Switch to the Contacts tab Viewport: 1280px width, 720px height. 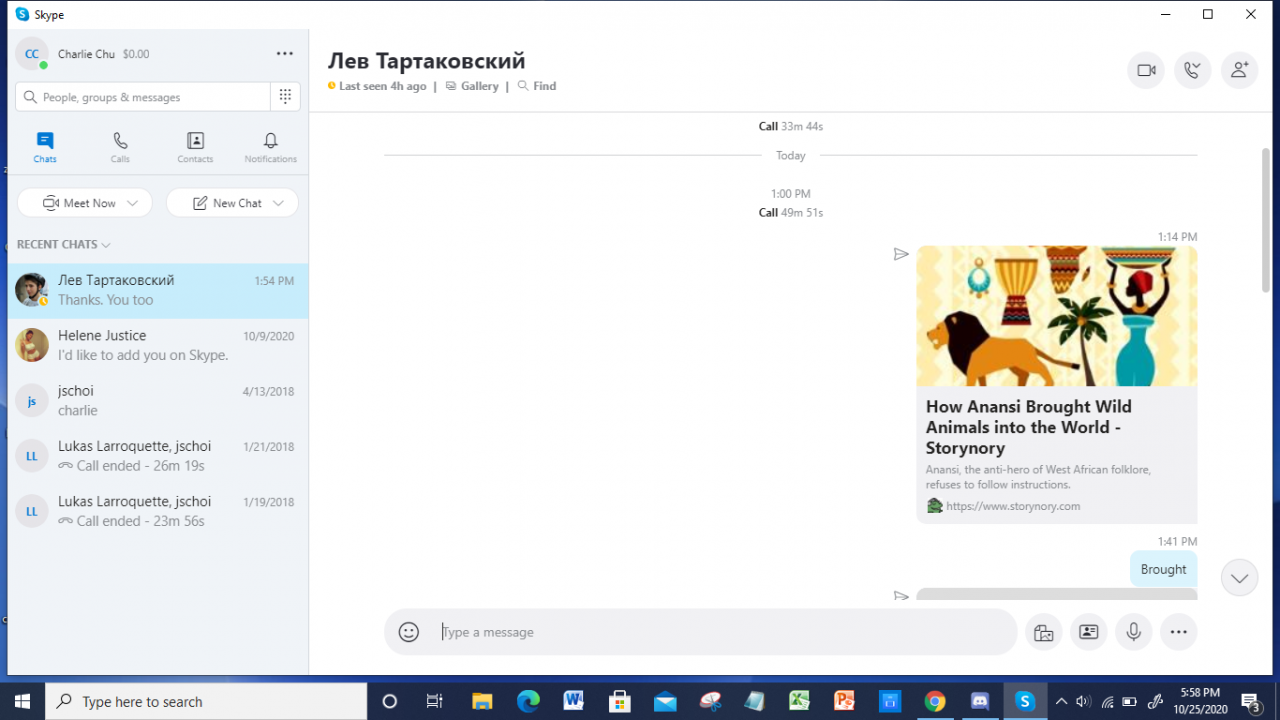click(195, 147)
